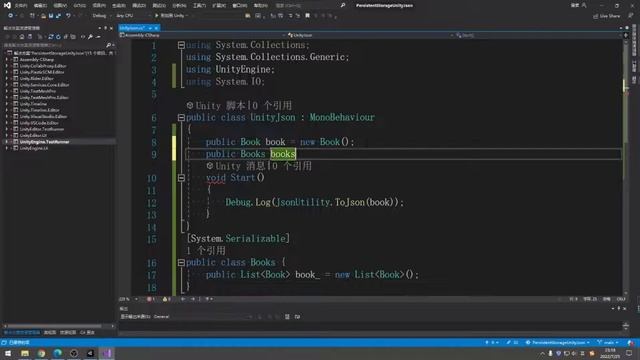Select Unity.Services.Core.Editor project
This screenshot has height=360, width=640.
tap(44, 85)
